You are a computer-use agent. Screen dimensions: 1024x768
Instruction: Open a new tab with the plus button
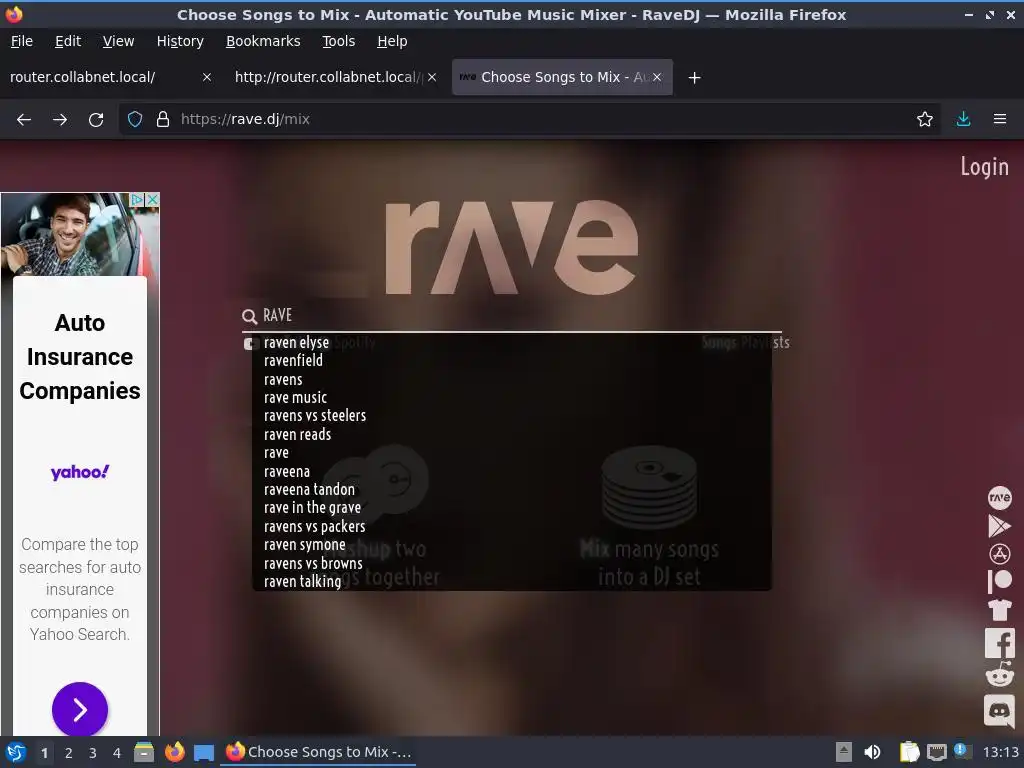tap(694, 78)
